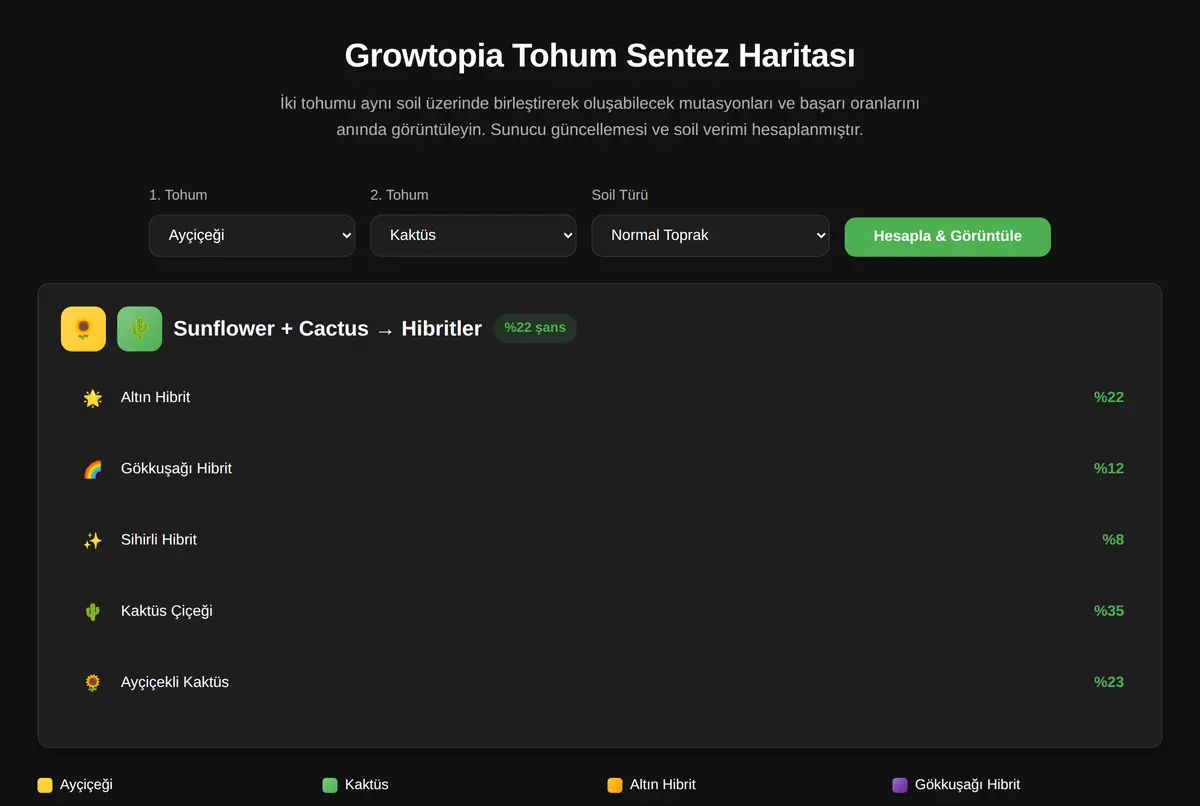The width and height of the screenshot is (1200, 806).
Task: Click the sunflower icon beside Ayçiçekli Kaktüs
Action: [93, 682]
